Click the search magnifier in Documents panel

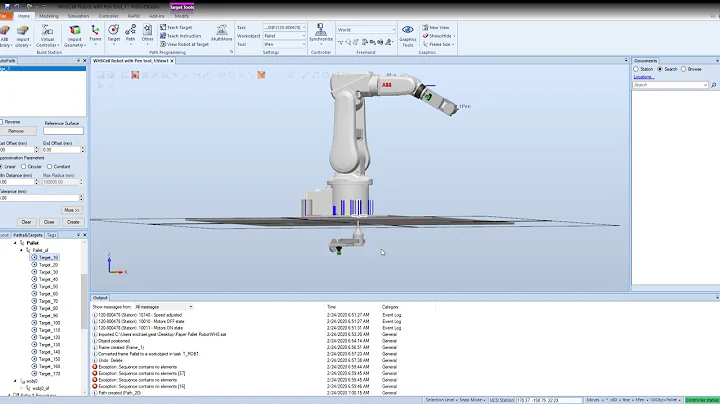pos(714,85)
